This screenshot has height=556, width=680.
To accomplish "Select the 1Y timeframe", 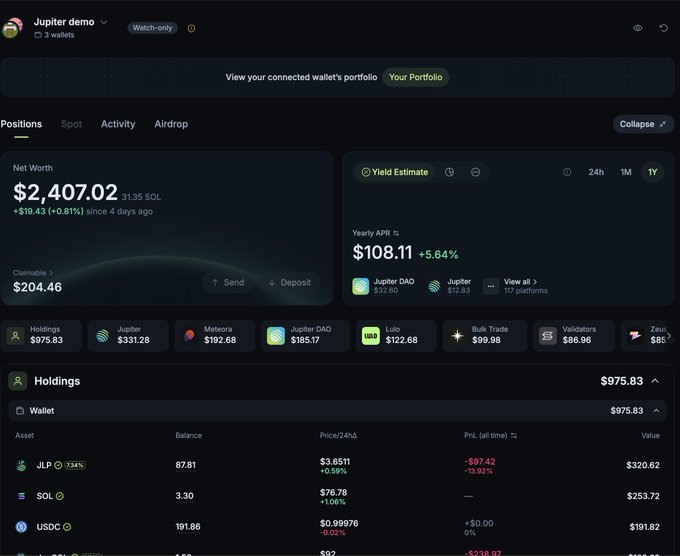I will point(653,172).
